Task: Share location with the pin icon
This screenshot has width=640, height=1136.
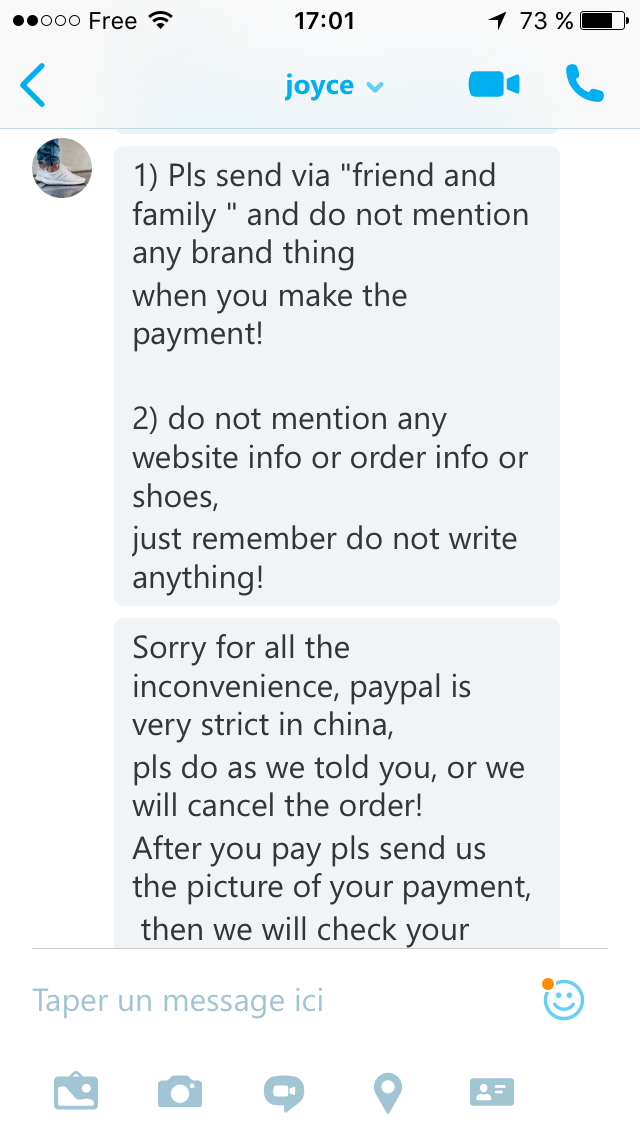Action: (388, 1093)
